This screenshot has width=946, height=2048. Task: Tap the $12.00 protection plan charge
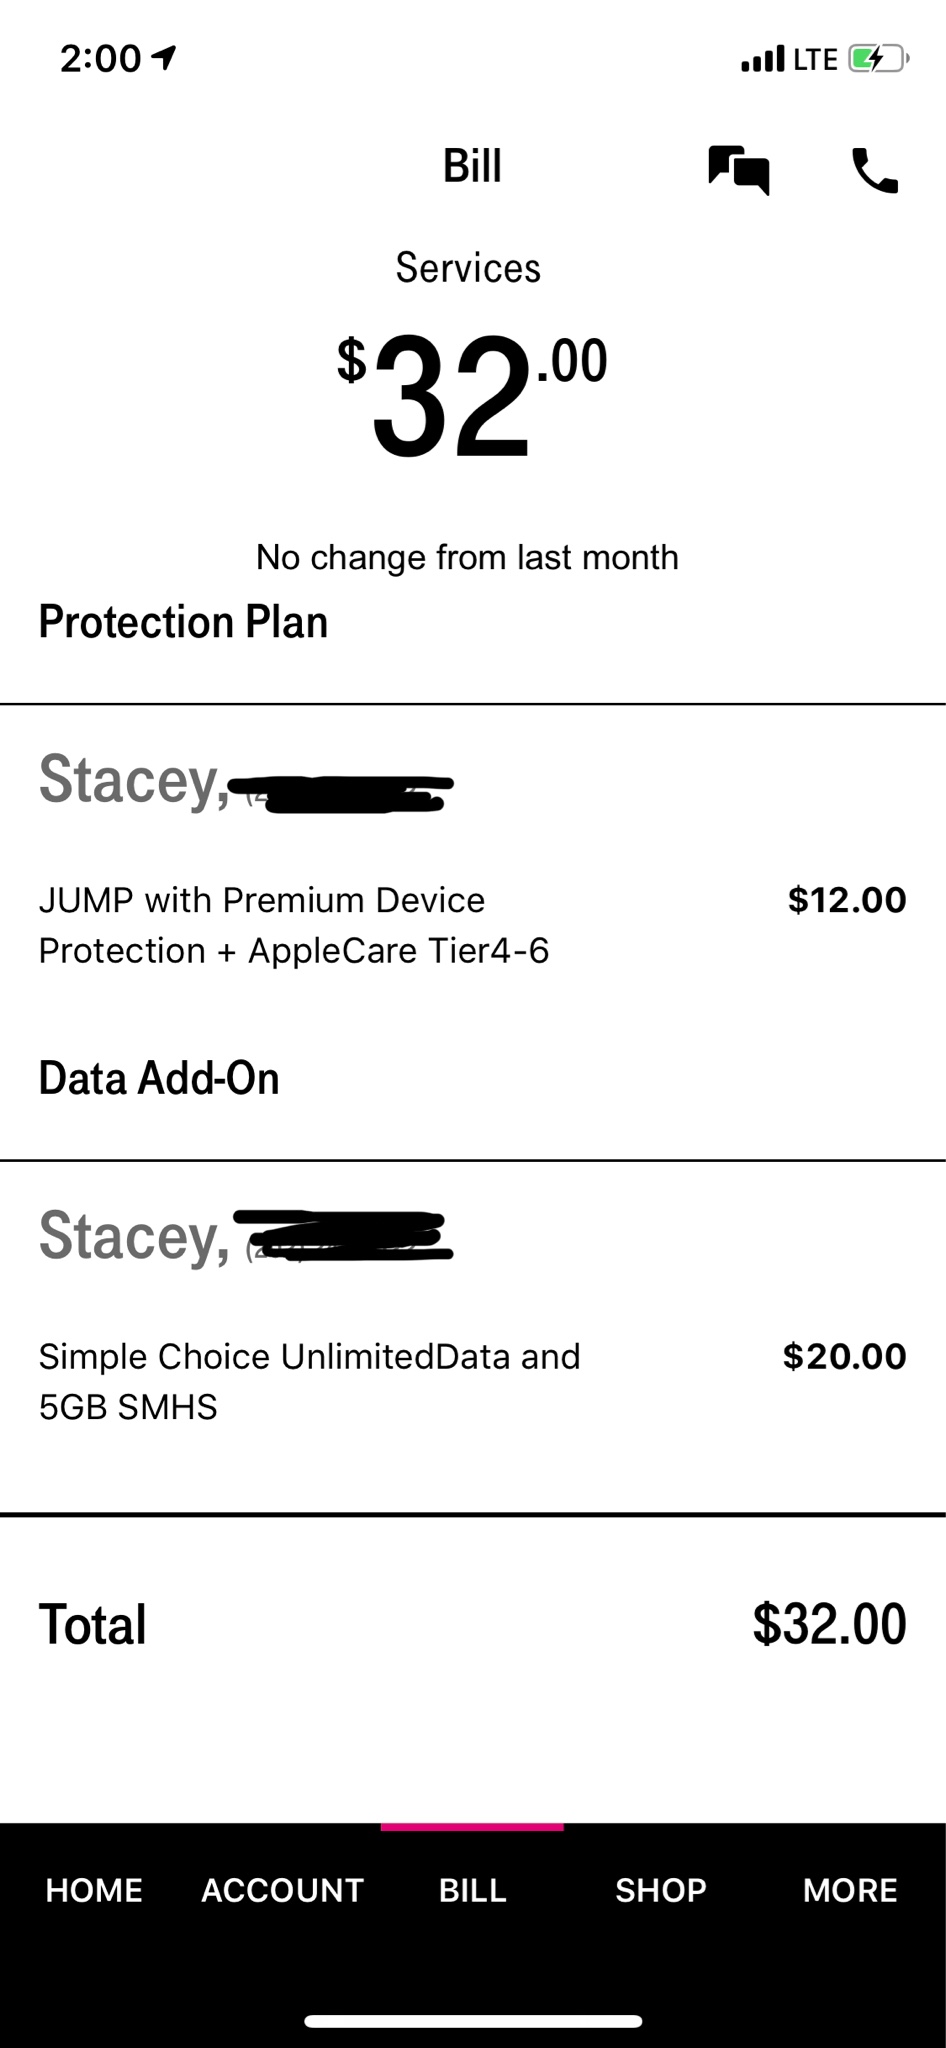click(x=846, y=900)
